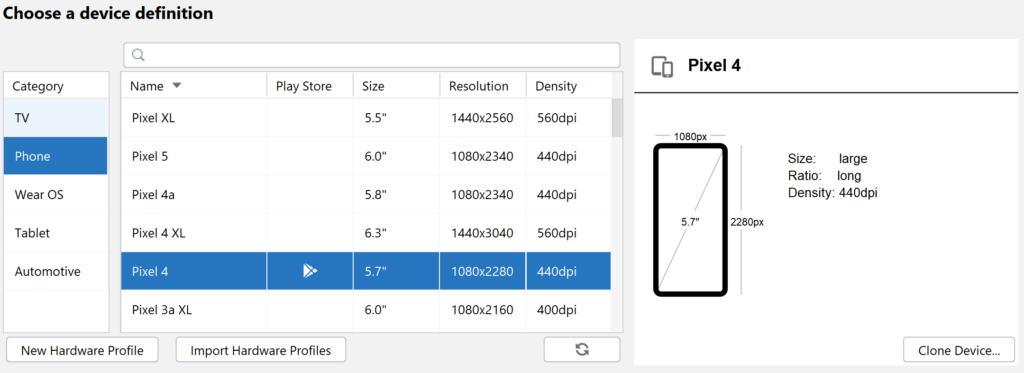Click the refresh icon button
This screenshot has height=373, width=1024.
582,349
